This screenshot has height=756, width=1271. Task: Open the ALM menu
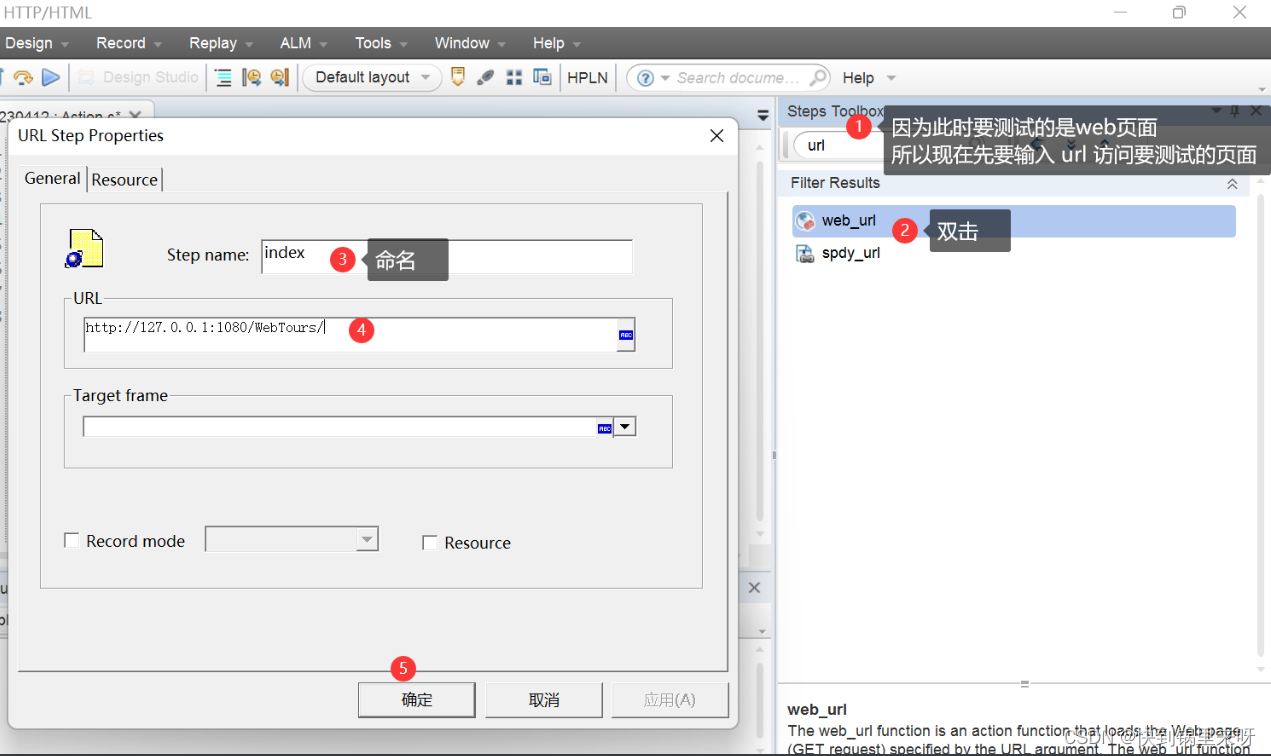pyautogui.click(x=304, y=43)
